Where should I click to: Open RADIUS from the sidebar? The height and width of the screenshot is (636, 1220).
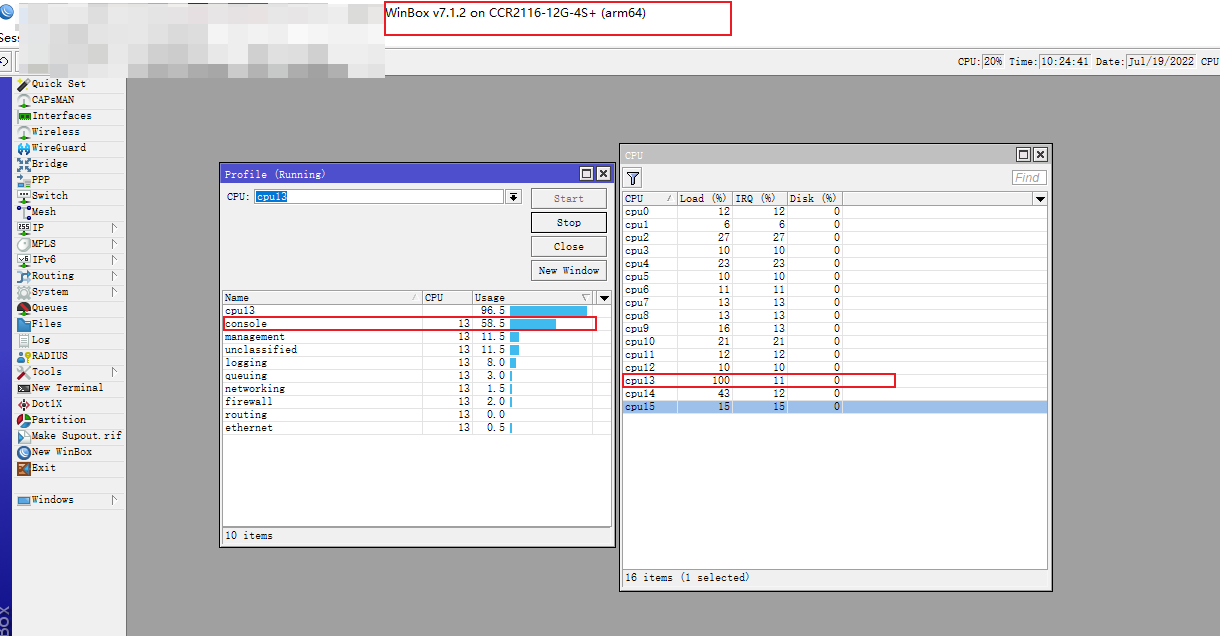coord(49,356)
